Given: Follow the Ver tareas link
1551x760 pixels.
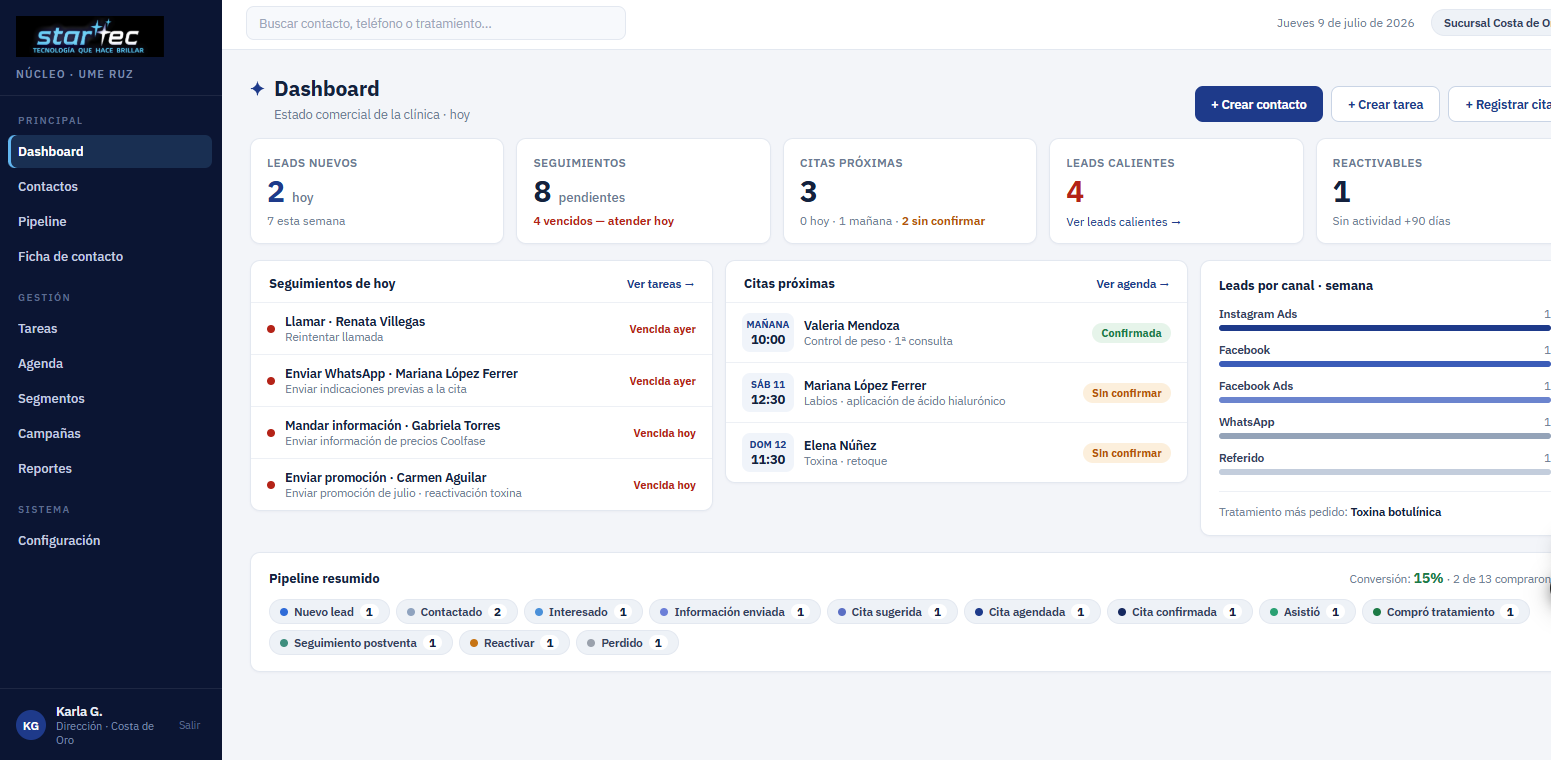Looking at the screenshot, I should pos(661,284).
